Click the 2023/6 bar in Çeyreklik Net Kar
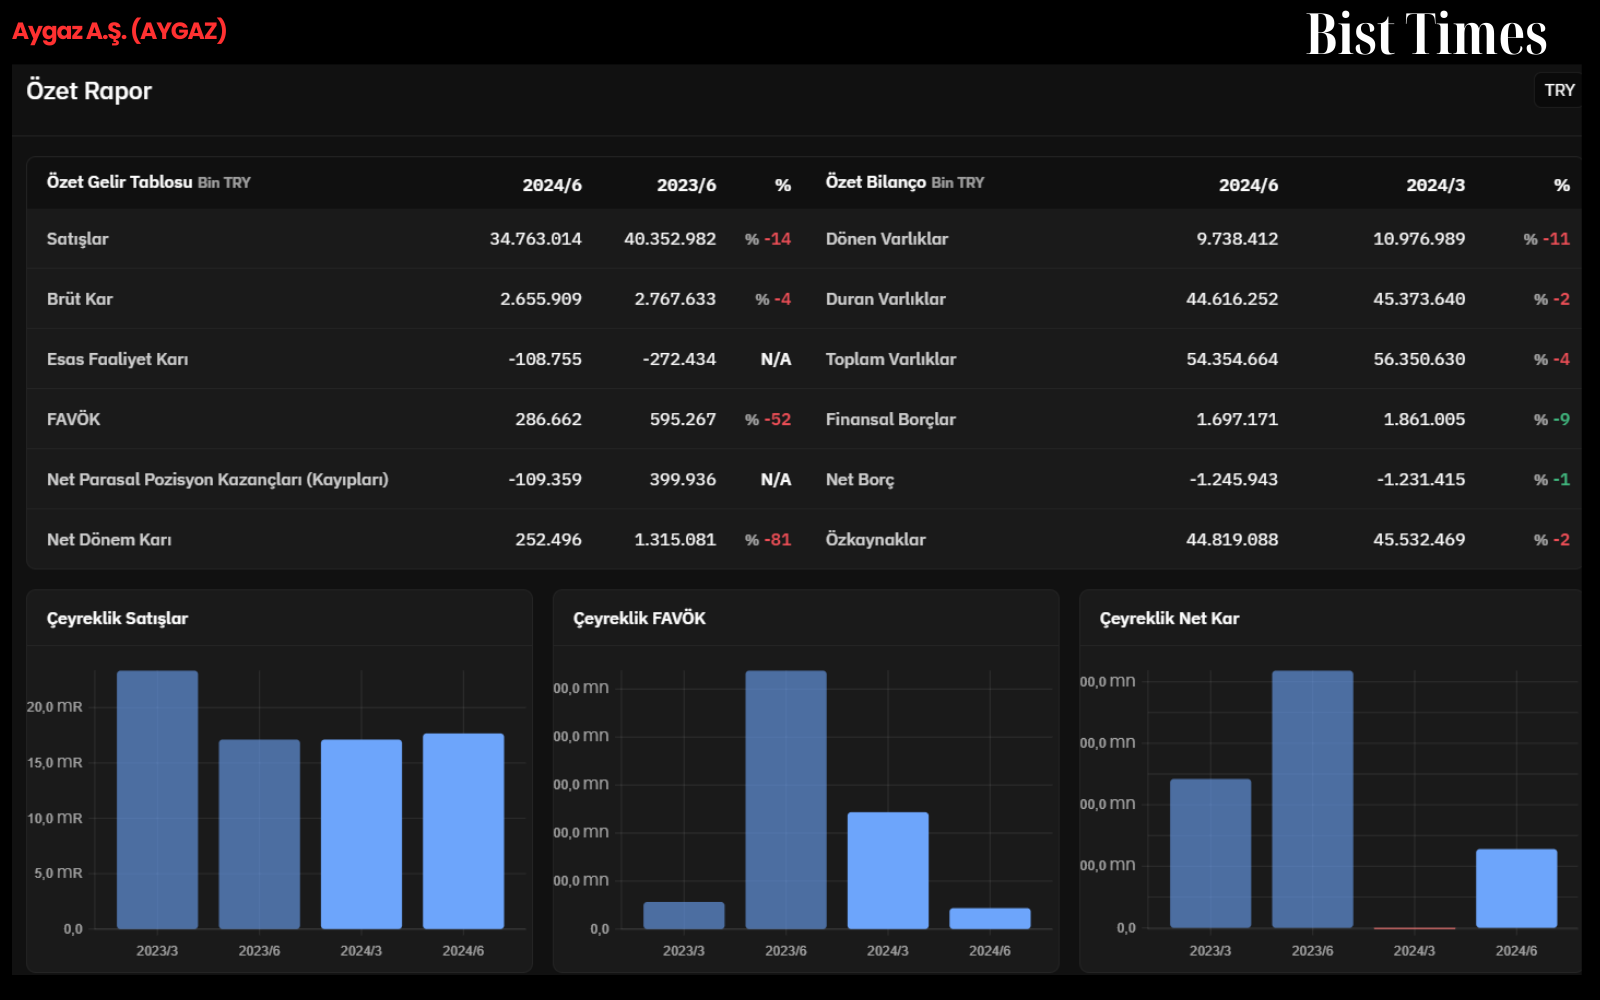 pyautogui.click(x=1312, y=800)
